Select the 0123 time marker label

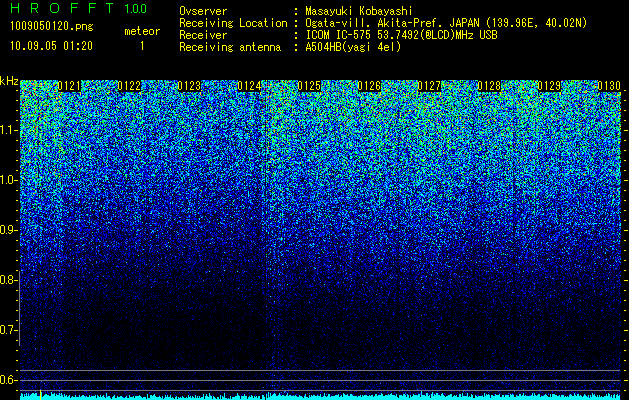tap(189, 86)
